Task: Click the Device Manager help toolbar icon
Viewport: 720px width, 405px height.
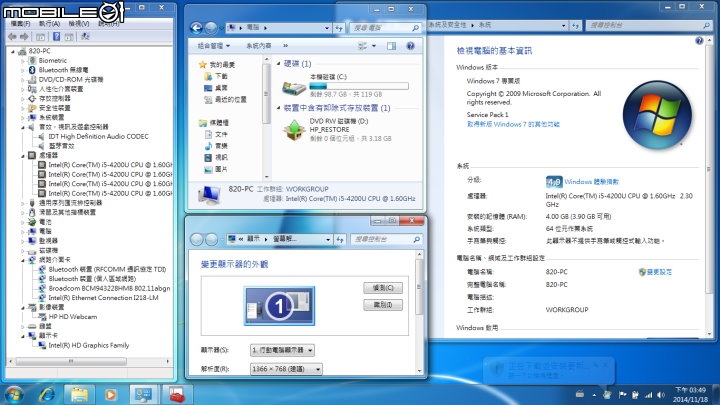Action: tap(56, 36)
